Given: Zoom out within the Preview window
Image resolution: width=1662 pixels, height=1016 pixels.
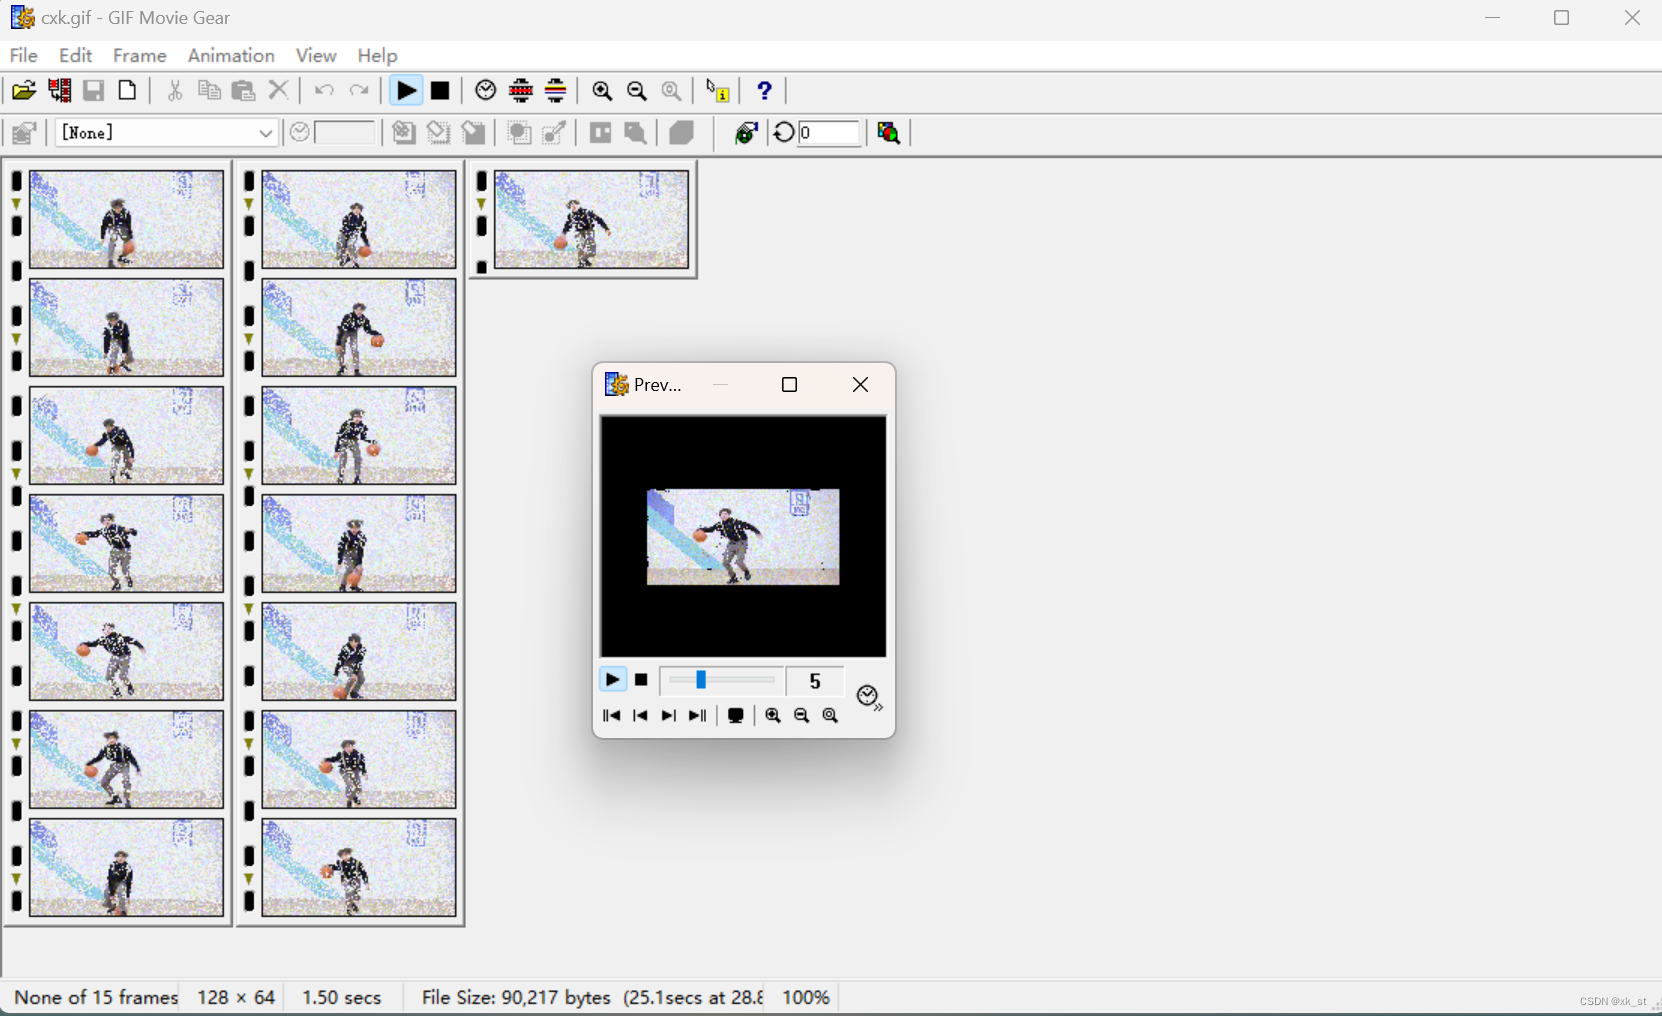Looking at the screenshot, I should click(801, 716).
